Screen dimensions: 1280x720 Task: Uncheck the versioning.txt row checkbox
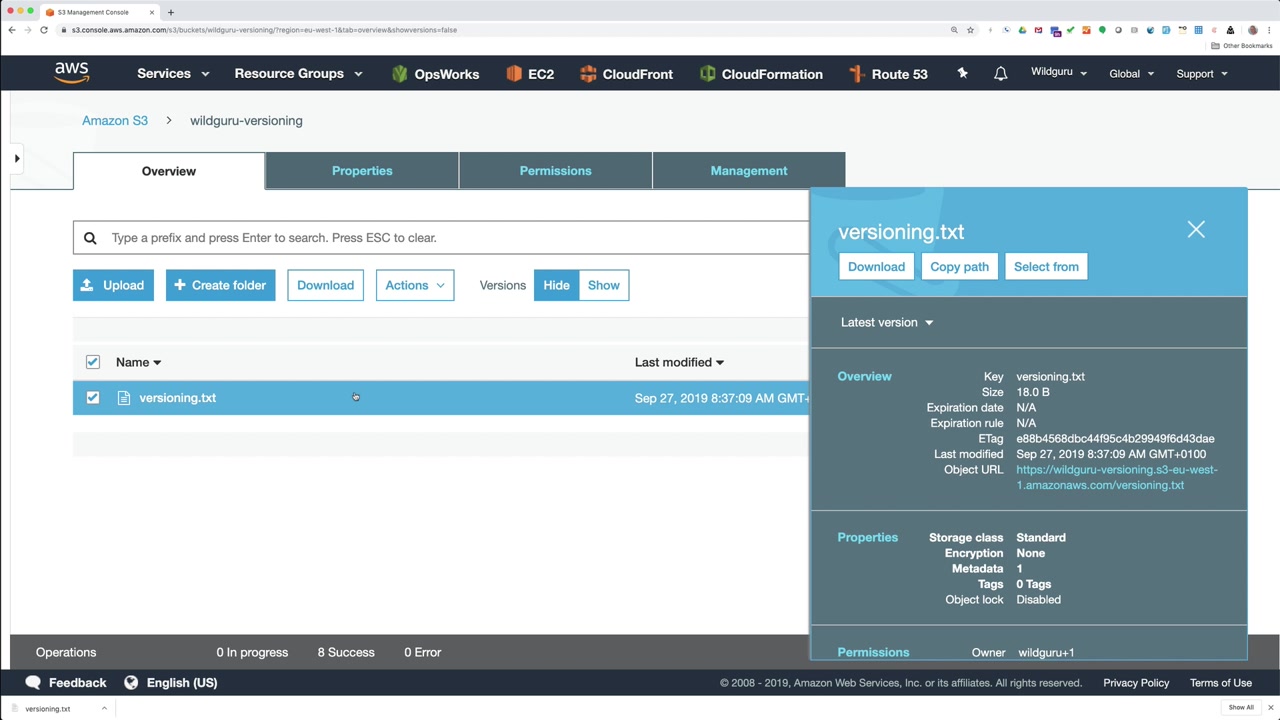point(93,398)
